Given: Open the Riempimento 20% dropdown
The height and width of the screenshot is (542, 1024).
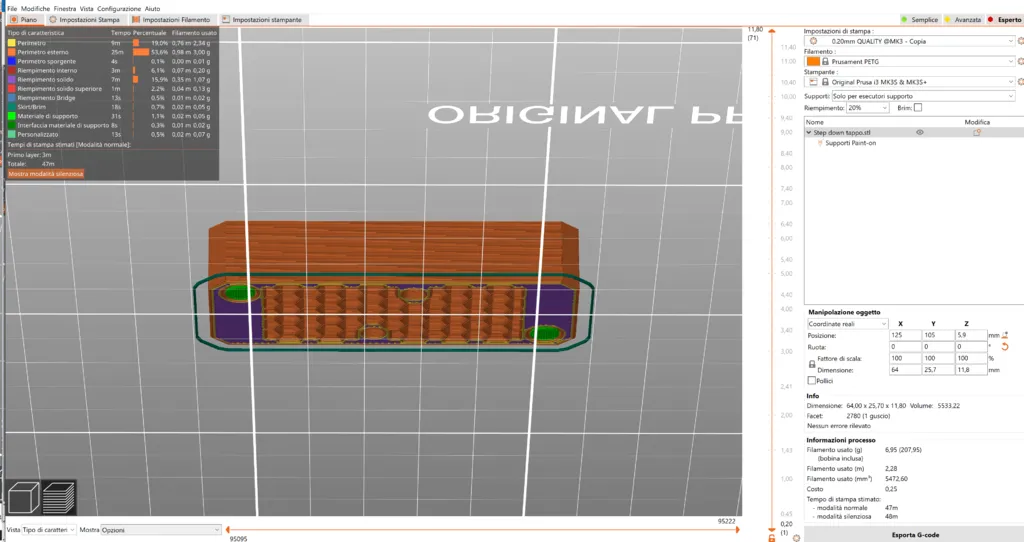Looking at the screenshot, I should 867,108.
